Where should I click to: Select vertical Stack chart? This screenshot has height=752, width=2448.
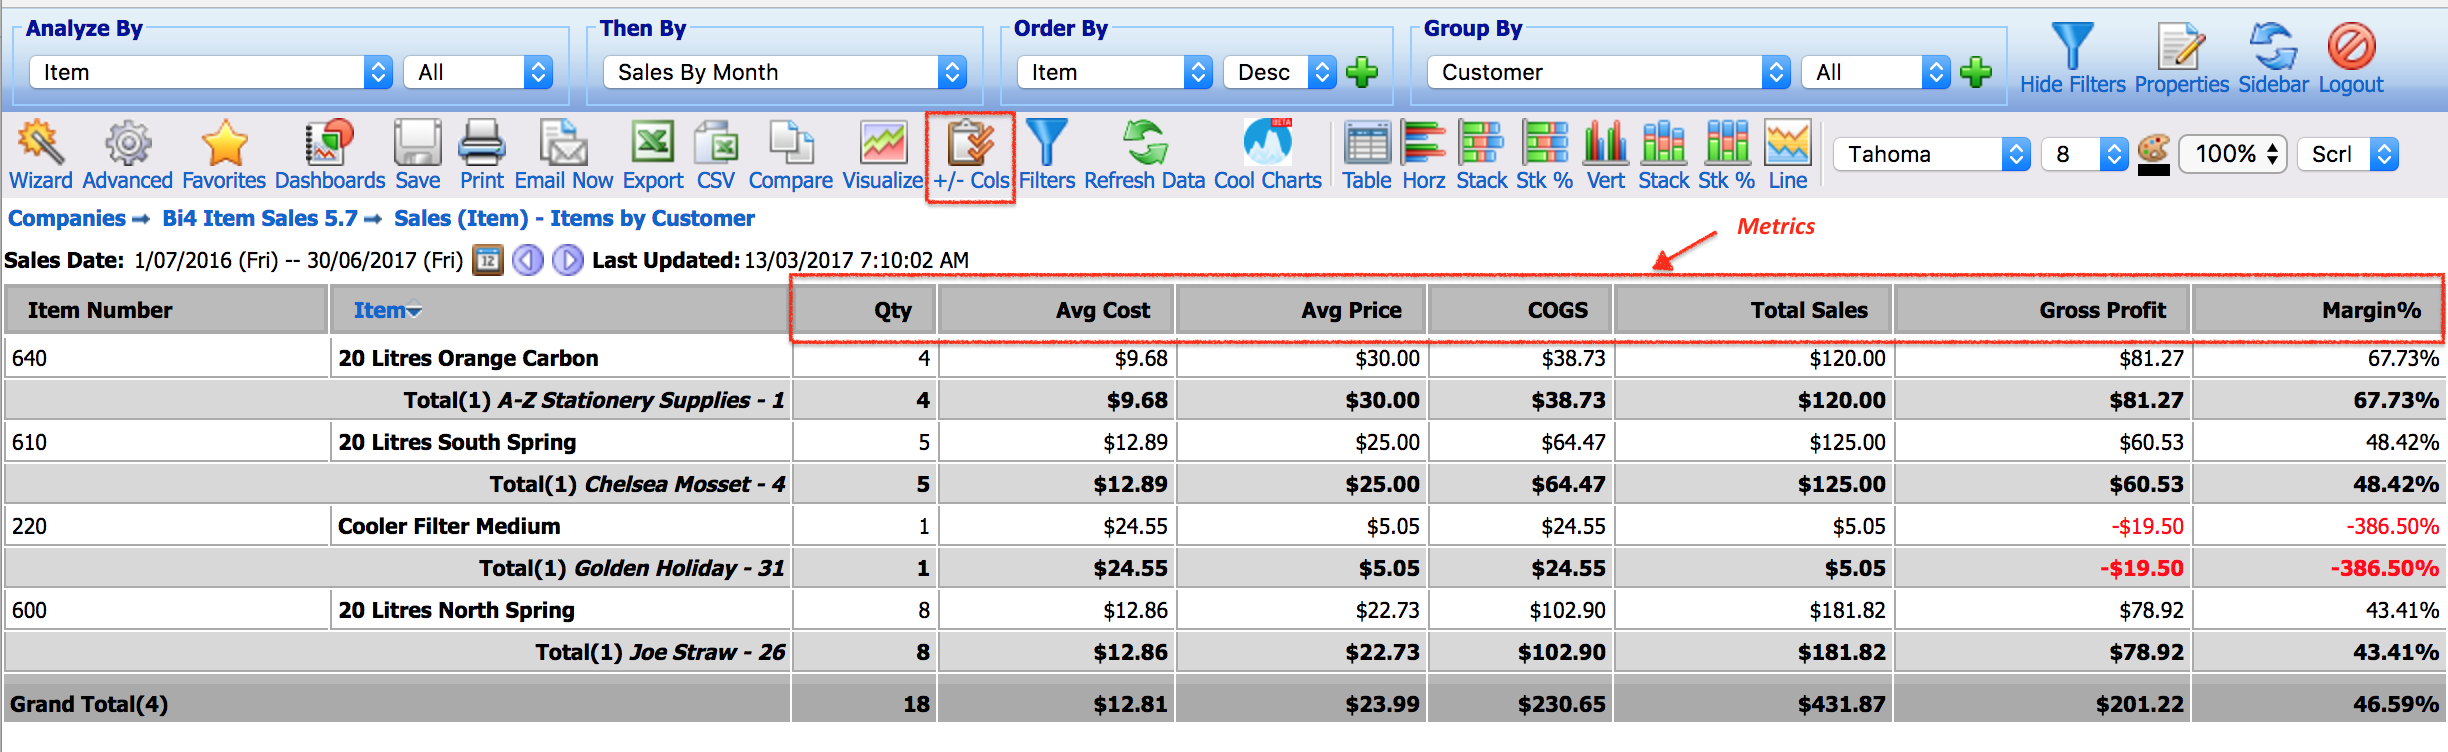point(1664,155)
